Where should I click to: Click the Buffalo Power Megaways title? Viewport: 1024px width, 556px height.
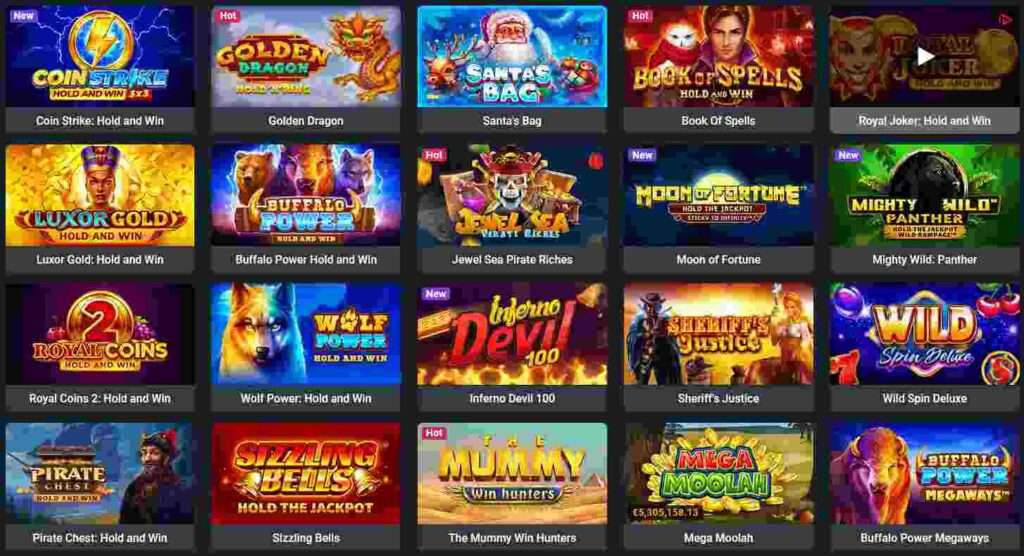[925, 538]
